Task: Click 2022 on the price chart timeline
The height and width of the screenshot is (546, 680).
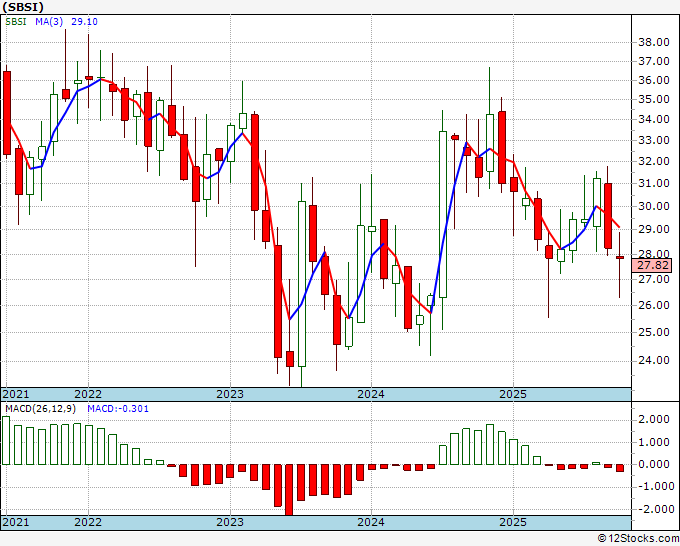Action: pos(88,394)
